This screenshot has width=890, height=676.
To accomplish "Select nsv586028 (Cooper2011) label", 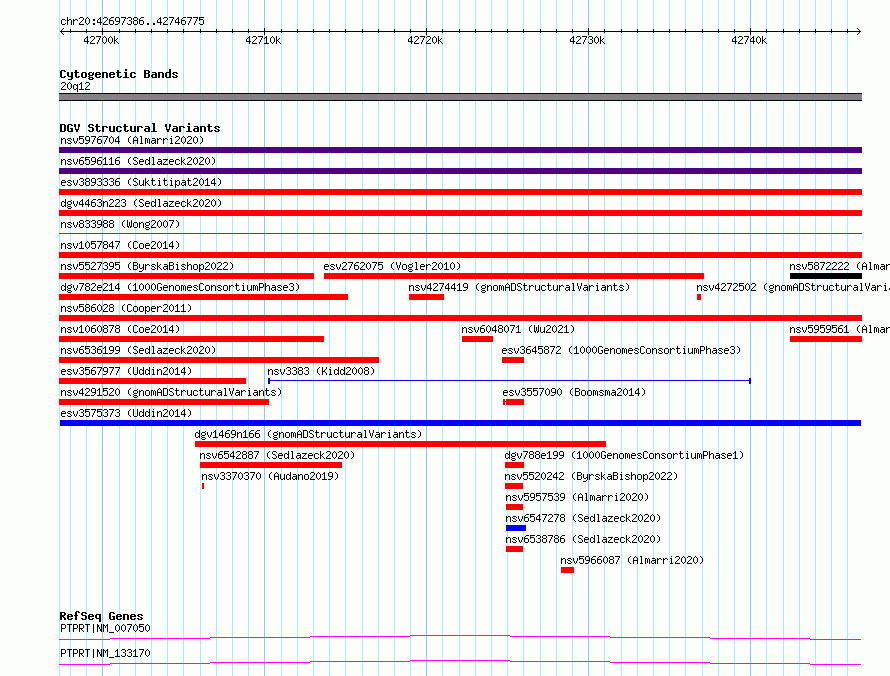I will pyautogui.click(x=126, y=308).
